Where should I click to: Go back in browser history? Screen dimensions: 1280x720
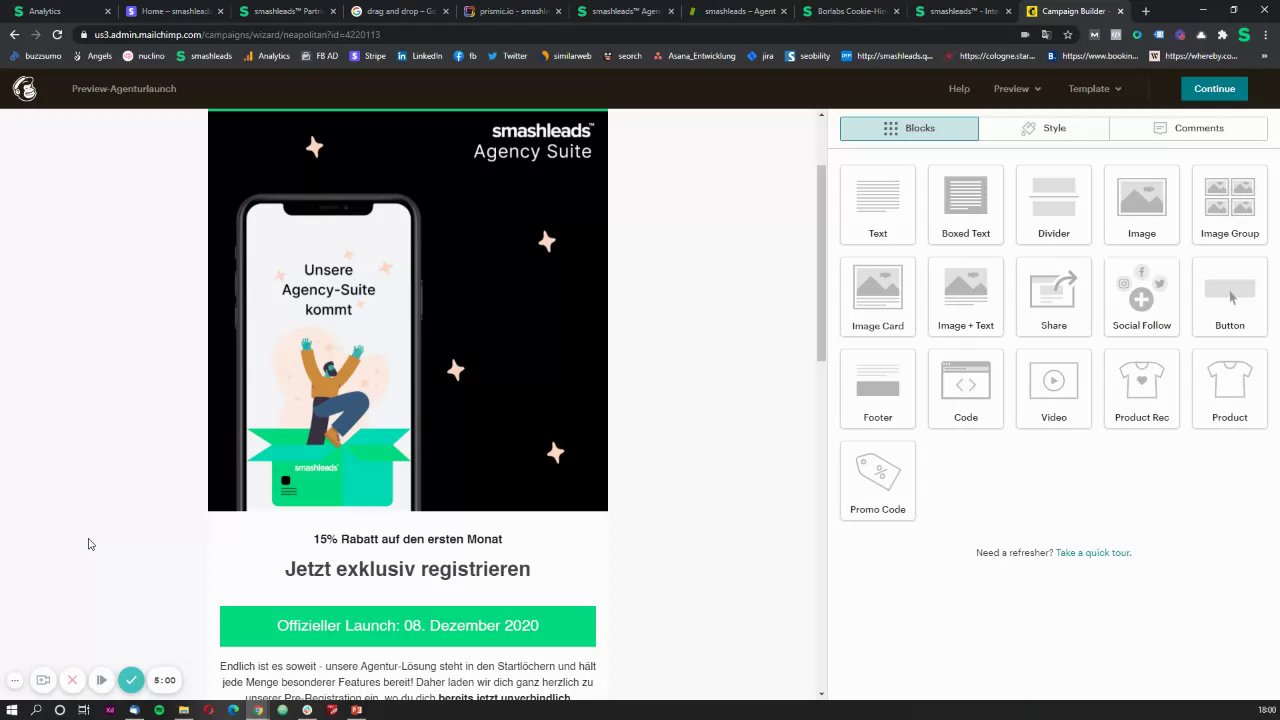pos(14,34)
